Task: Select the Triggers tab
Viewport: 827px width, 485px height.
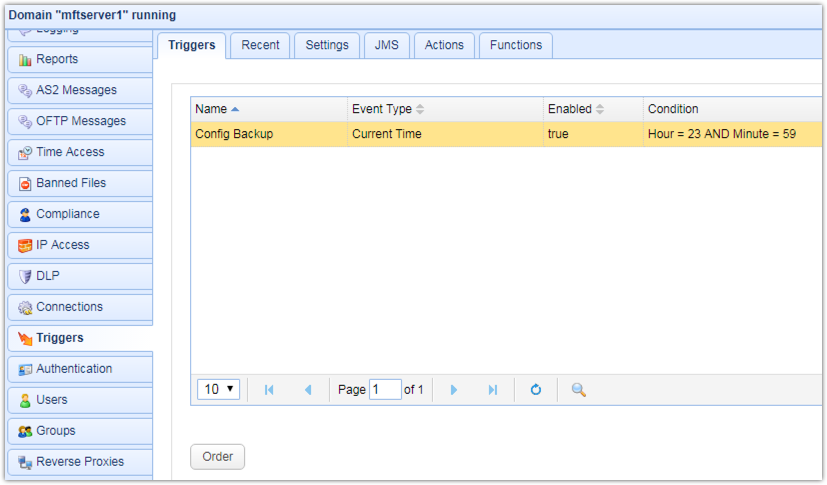Action: (191, 45)
